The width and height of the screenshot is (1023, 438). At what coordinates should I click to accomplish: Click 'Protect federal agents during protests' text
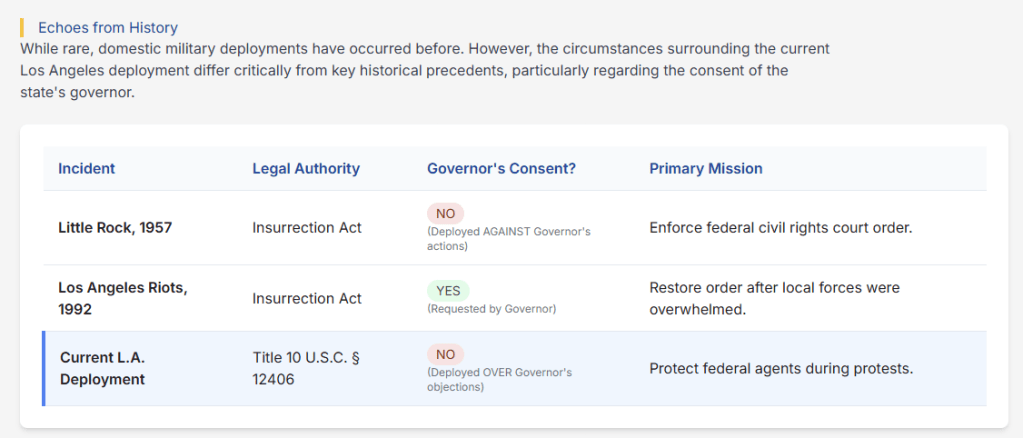click(781, 368)
